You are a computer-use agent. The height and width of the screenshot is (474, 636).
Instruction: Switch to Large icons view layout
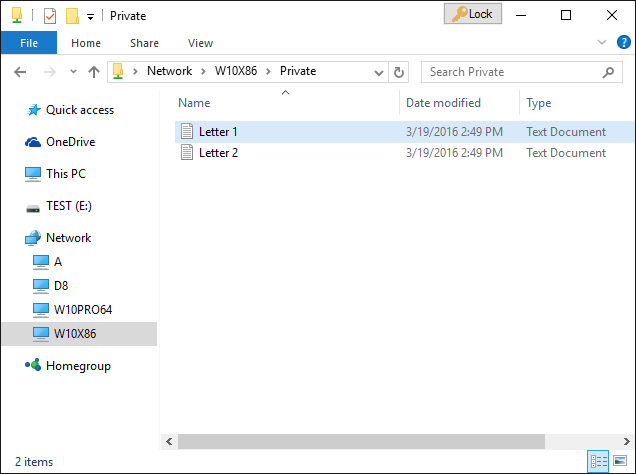click(620, 461)
